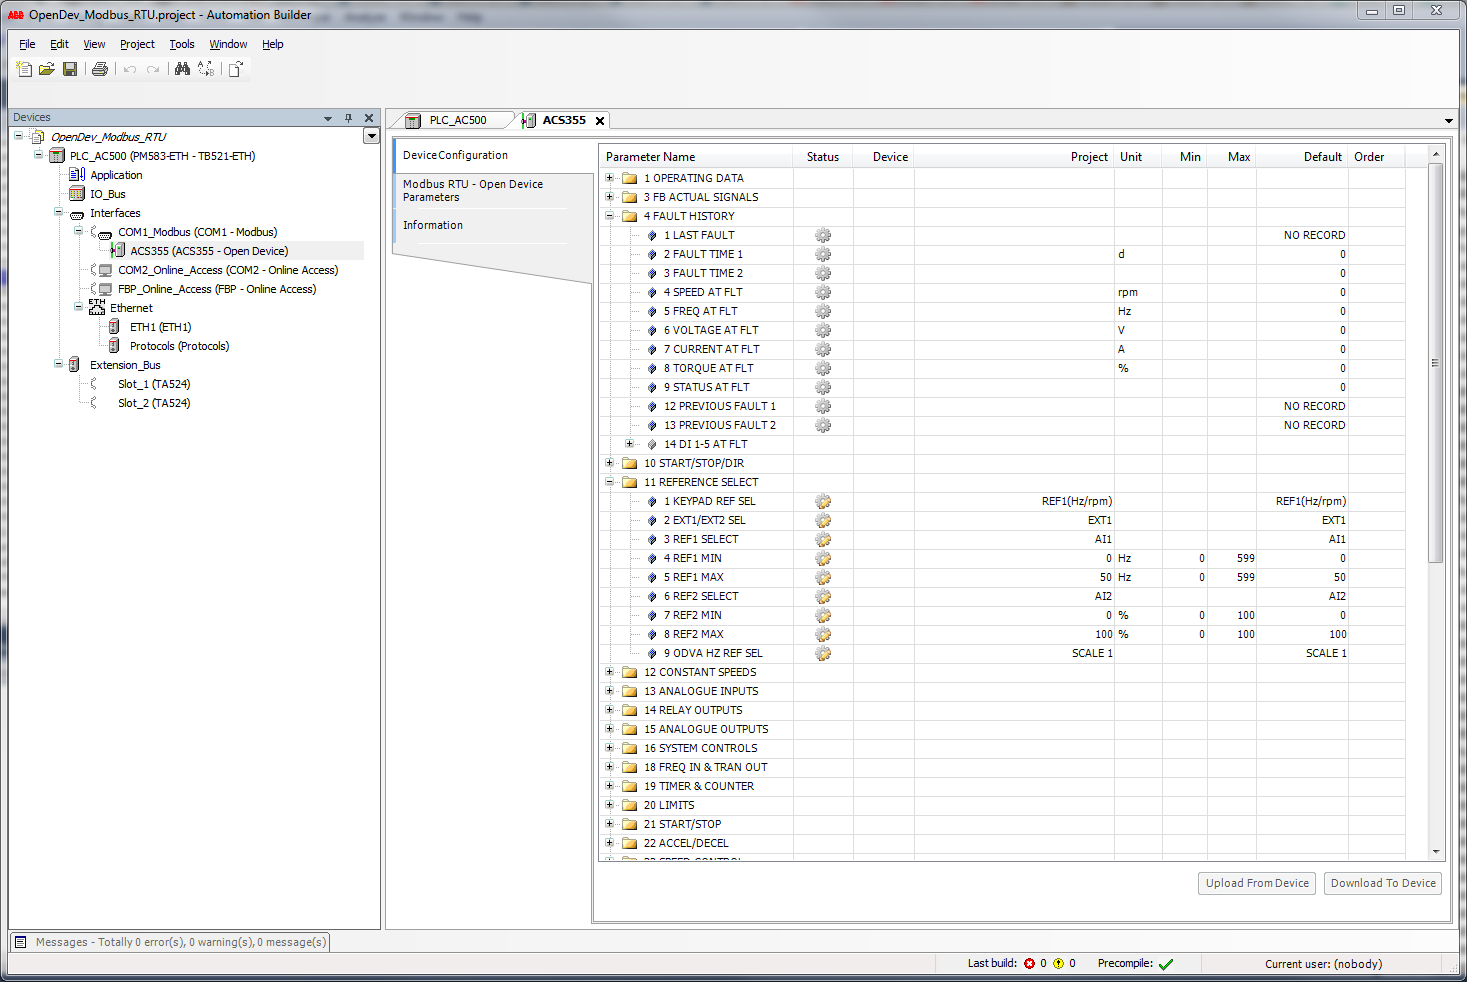This screenshot has height=982, width=1467.
Task: Collapse the 11 REFERENCE SELECT group
Action: pyautogui.click(x=610, y=482)
